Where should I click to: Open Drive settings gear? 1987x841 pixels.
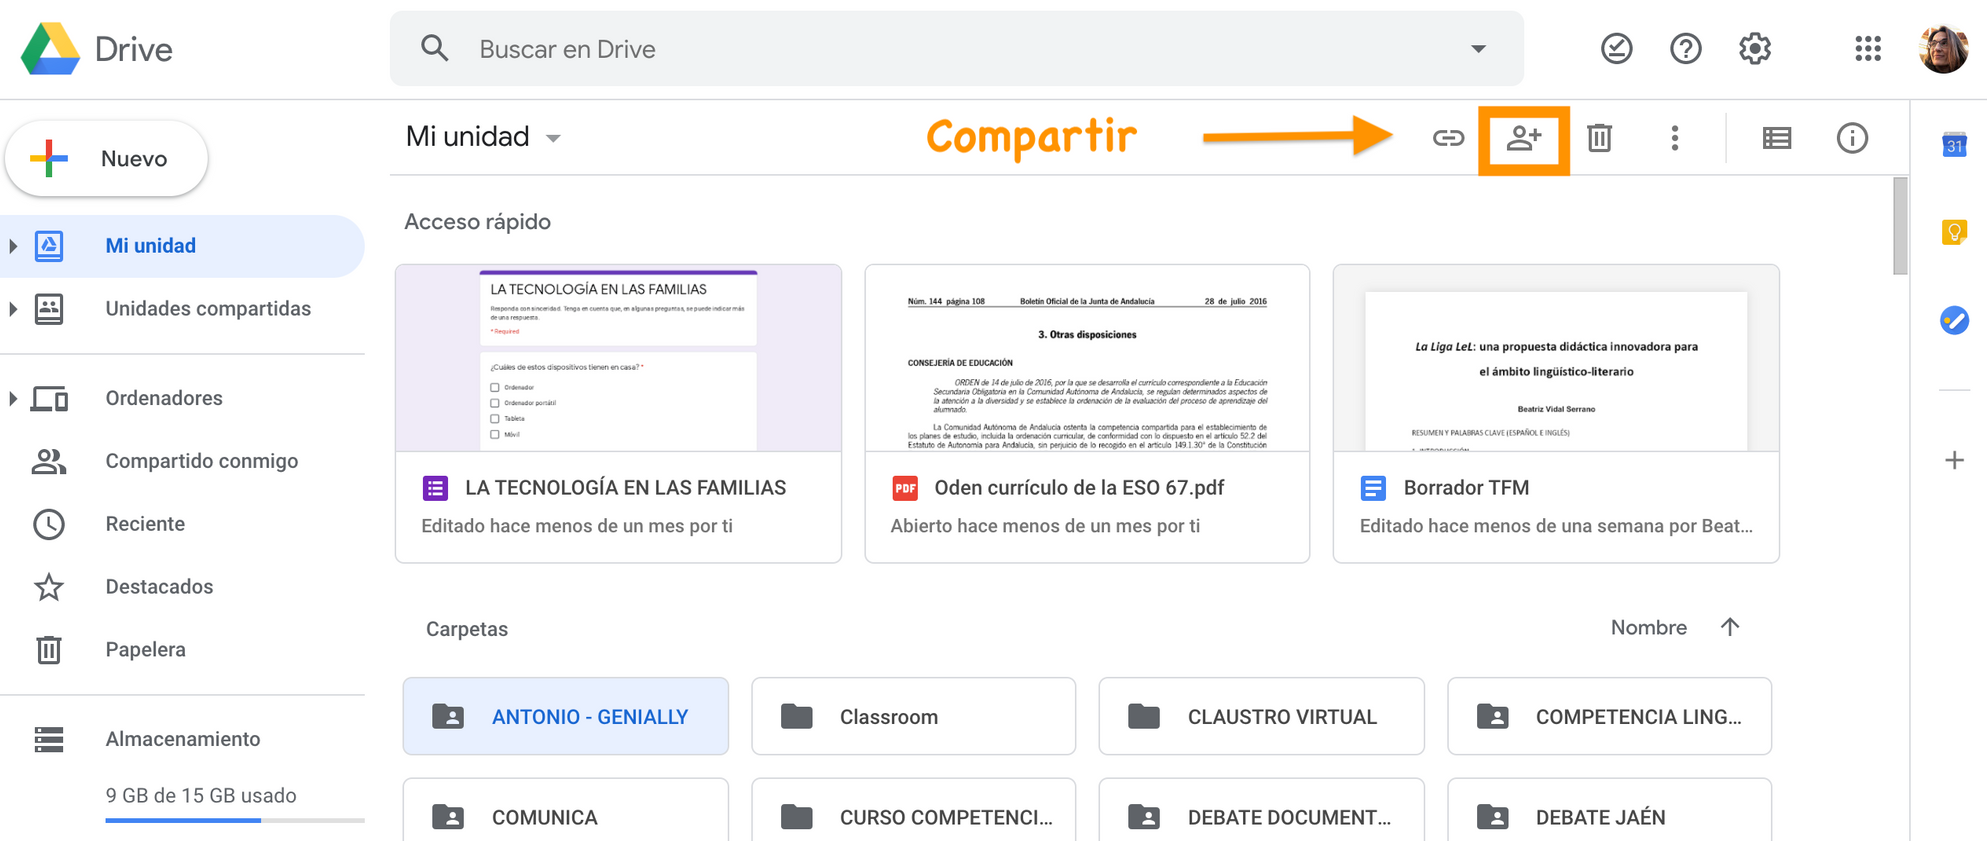pos(1754,48)
